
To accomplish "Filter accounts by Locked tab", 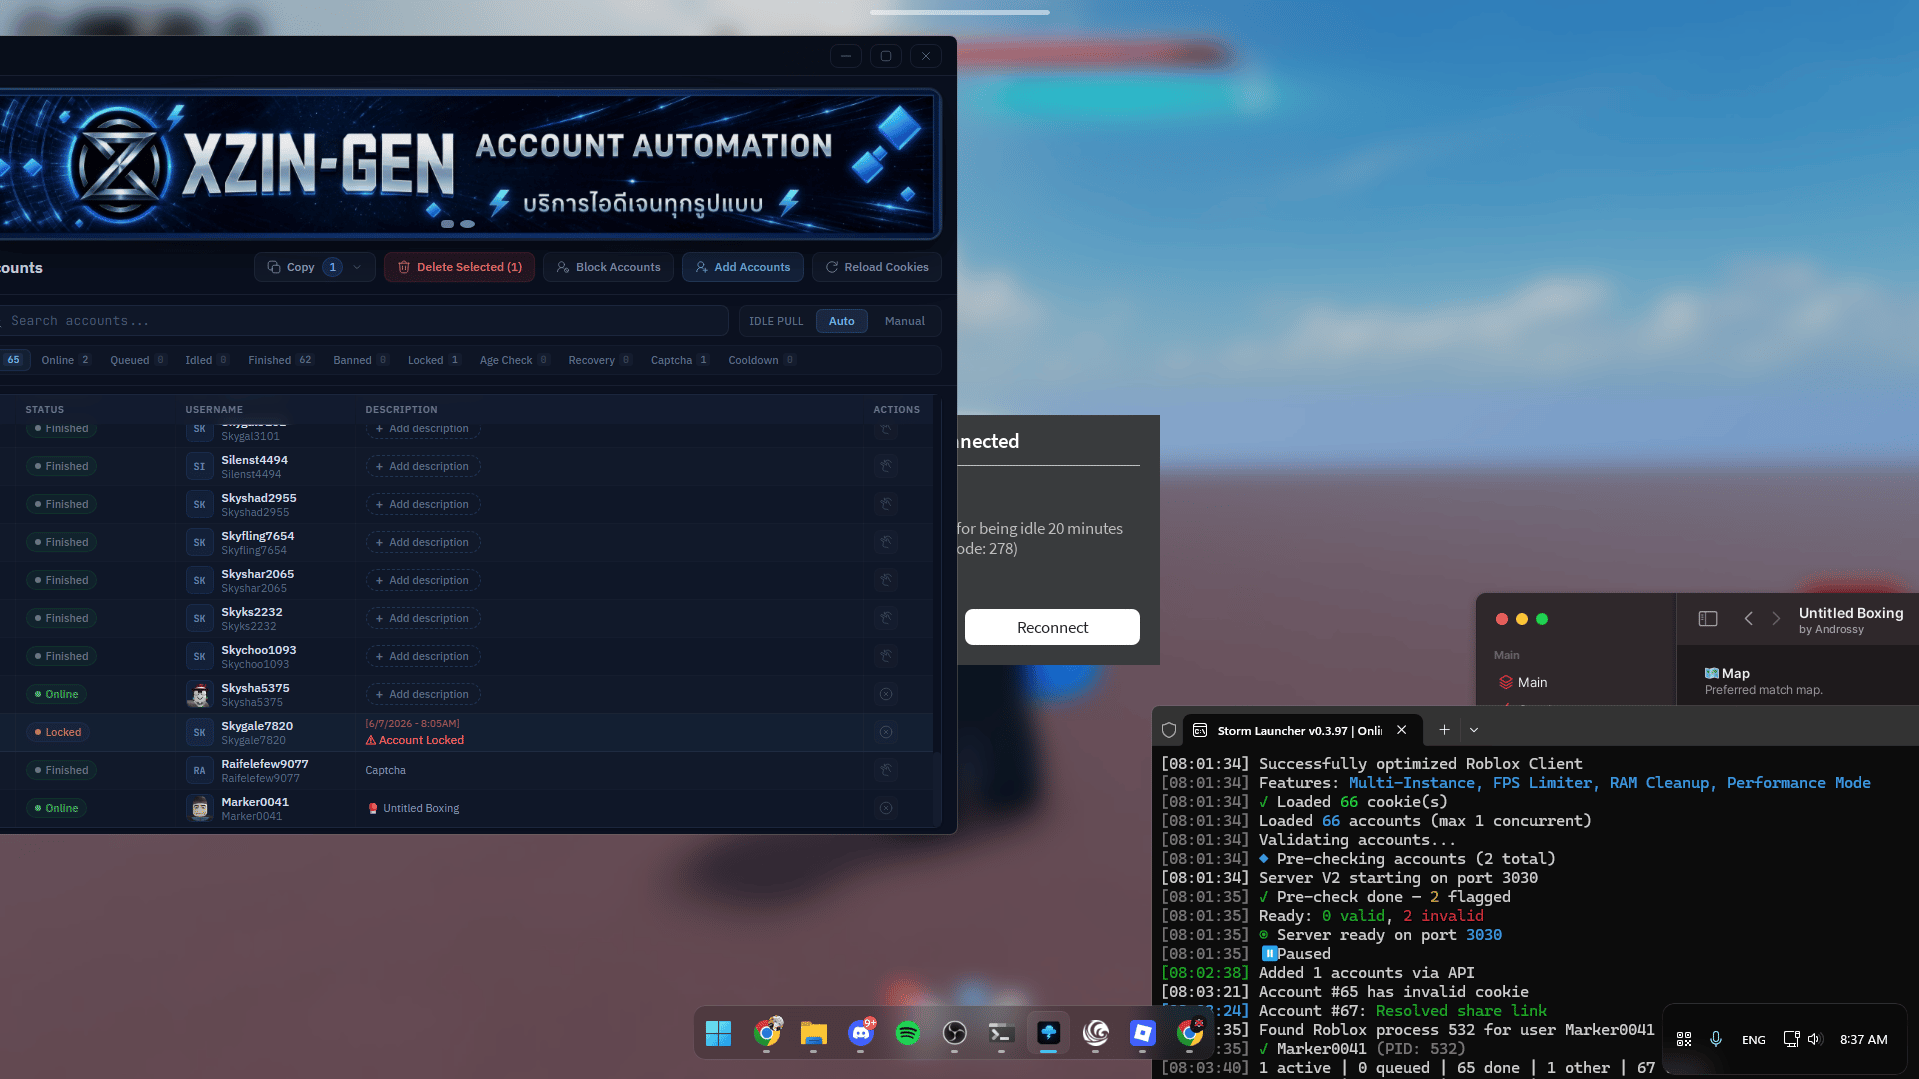I will click(434, 360).
